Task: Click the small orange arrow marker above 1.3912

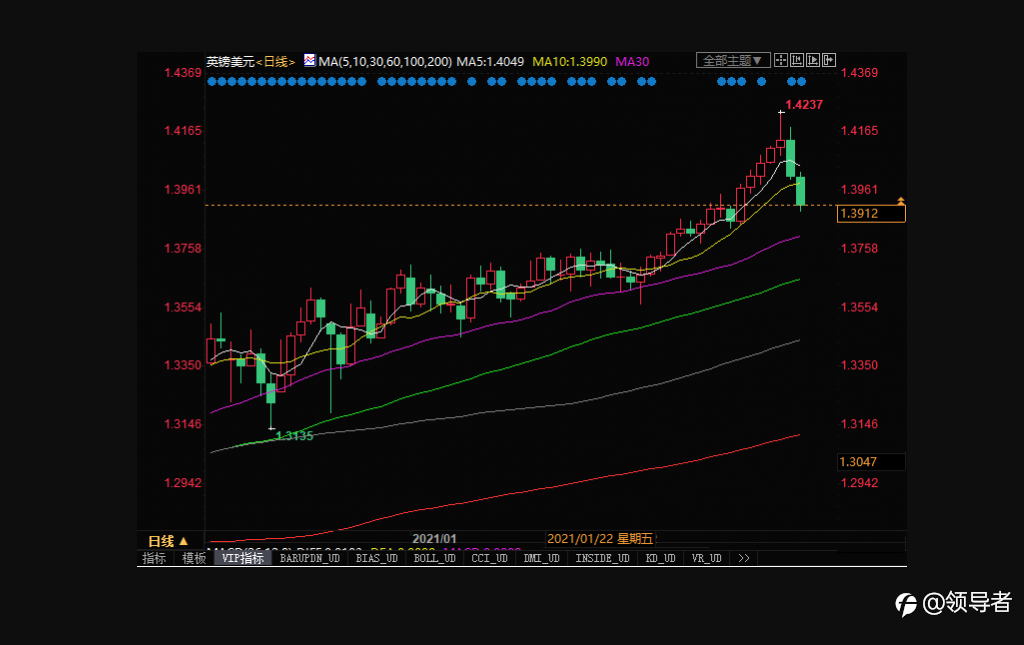Action: click(901, 200)
